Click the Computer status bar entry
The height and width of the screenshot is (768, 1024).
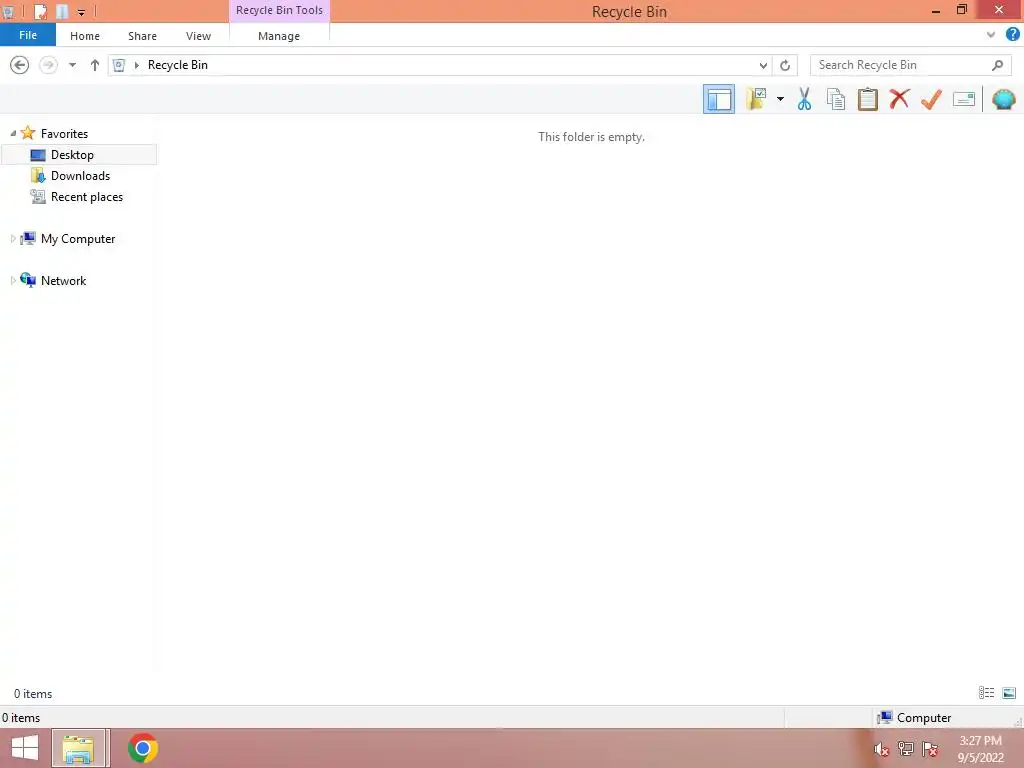(x=914, y=718)
